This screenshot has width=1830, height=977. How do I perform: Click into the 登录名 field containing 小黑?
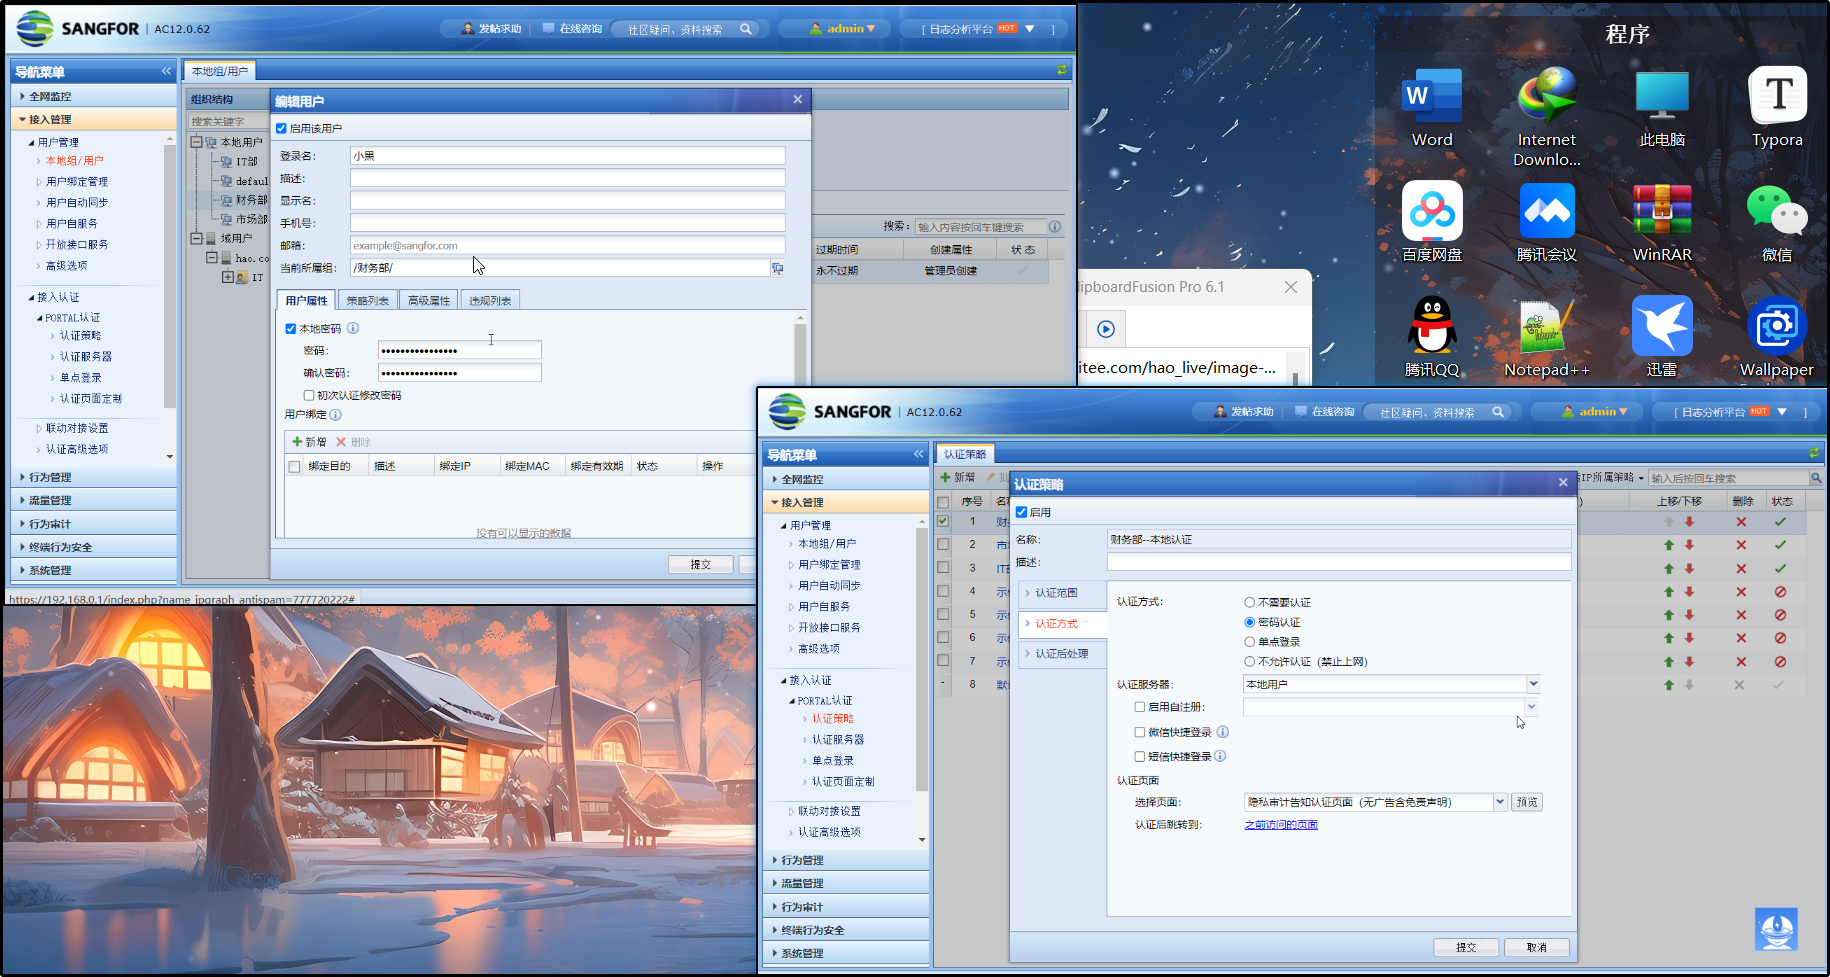[567, 156]
